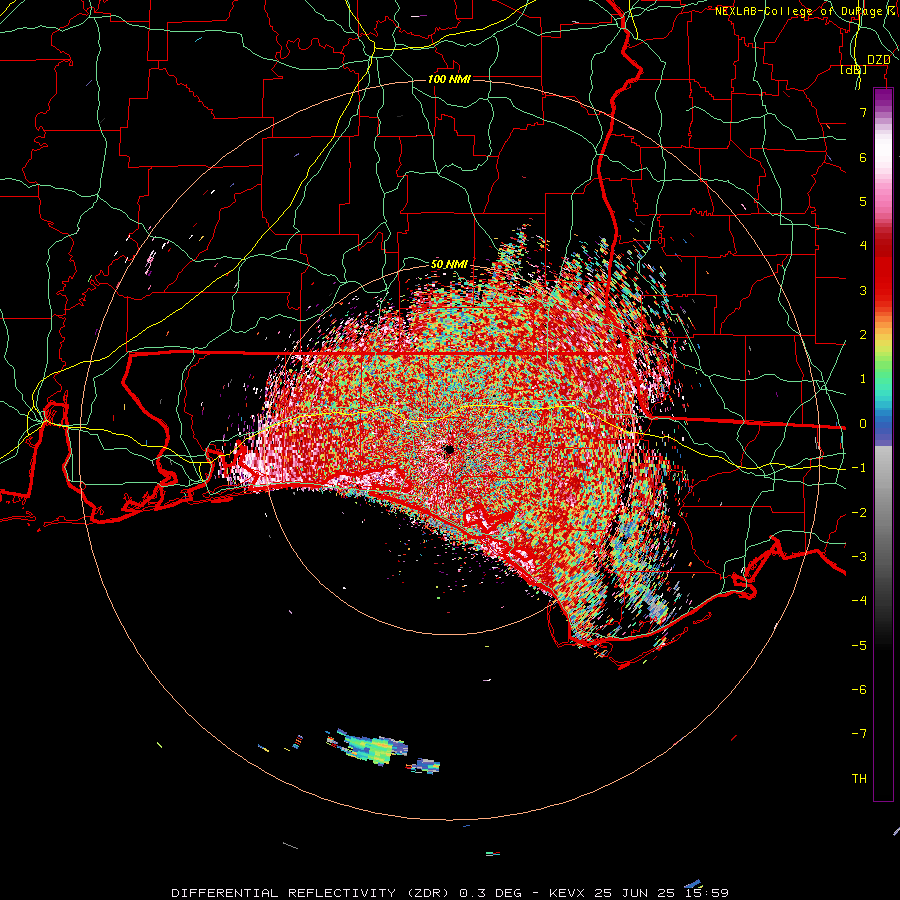Click the bottom caption "DIFFERENTIAL REFLECTIVITY (ZDR)"

click(313, 893)
